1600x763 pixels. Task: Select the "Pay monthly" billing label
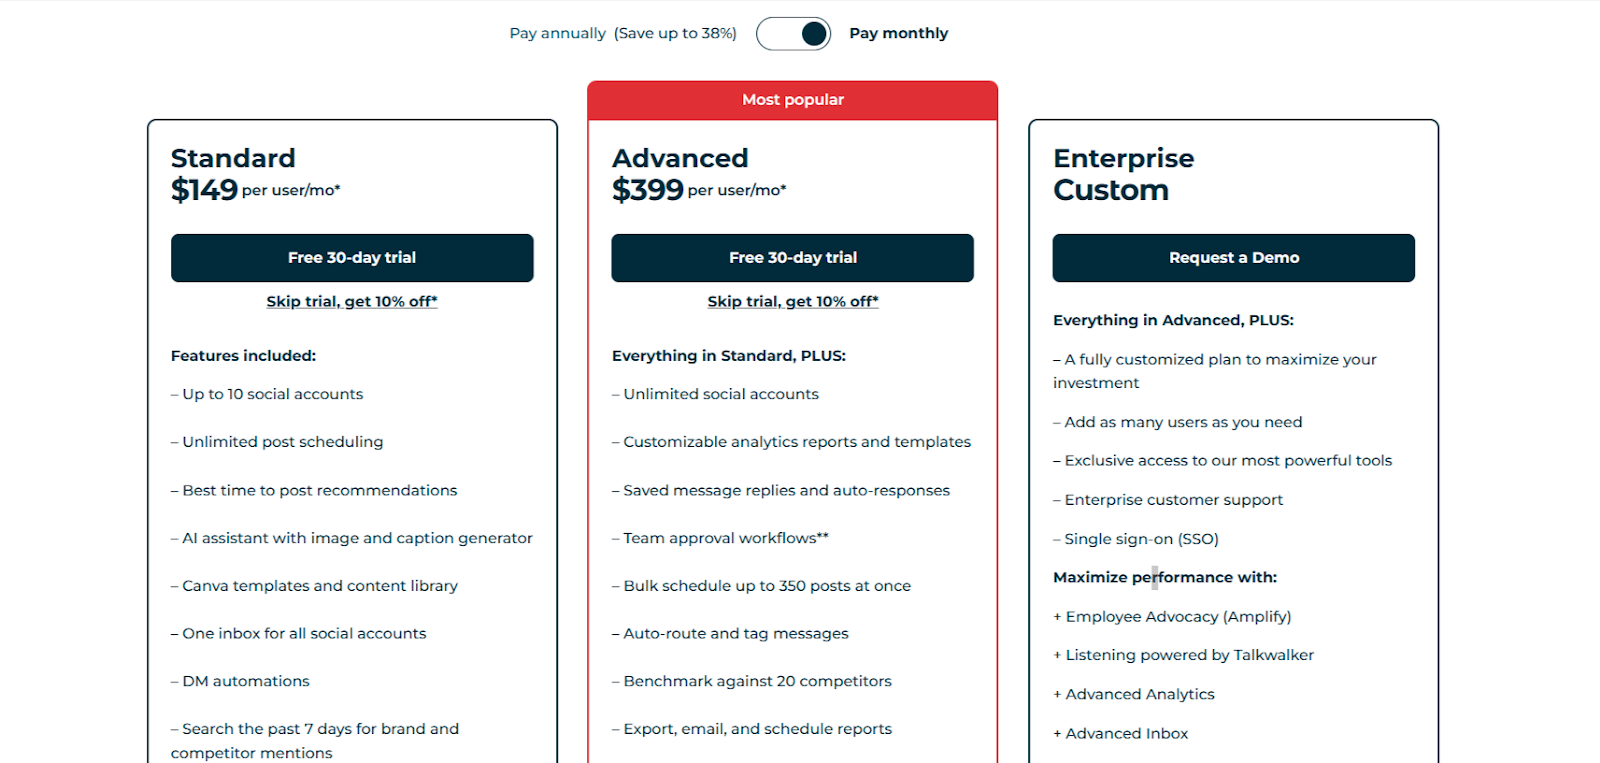pyautogui.click(x=898, y=33)
